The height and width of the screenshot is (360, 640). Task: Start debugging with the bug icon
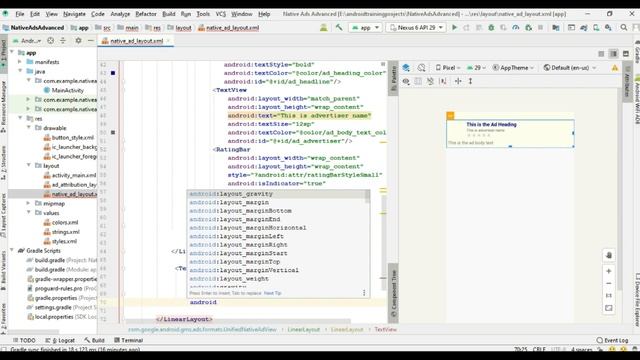click(x=491, y=27)
